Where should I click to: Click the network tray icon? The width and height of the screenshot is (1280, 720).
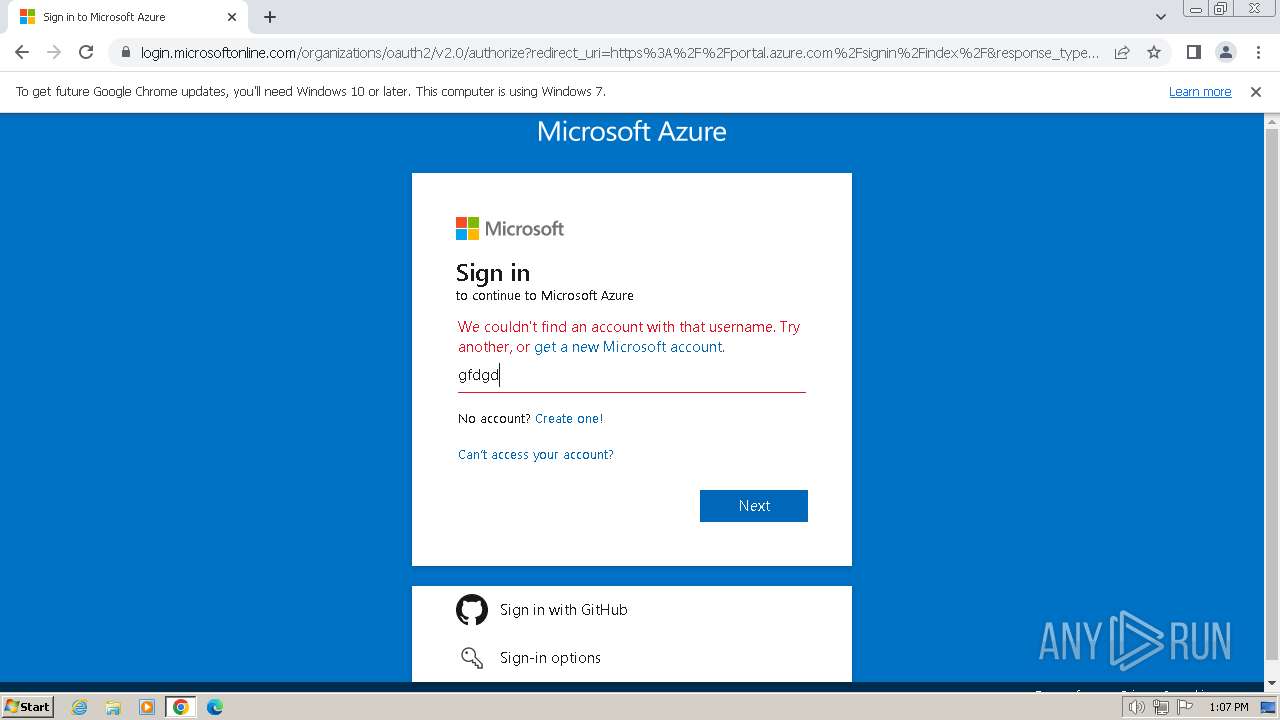coord(1161,707)
